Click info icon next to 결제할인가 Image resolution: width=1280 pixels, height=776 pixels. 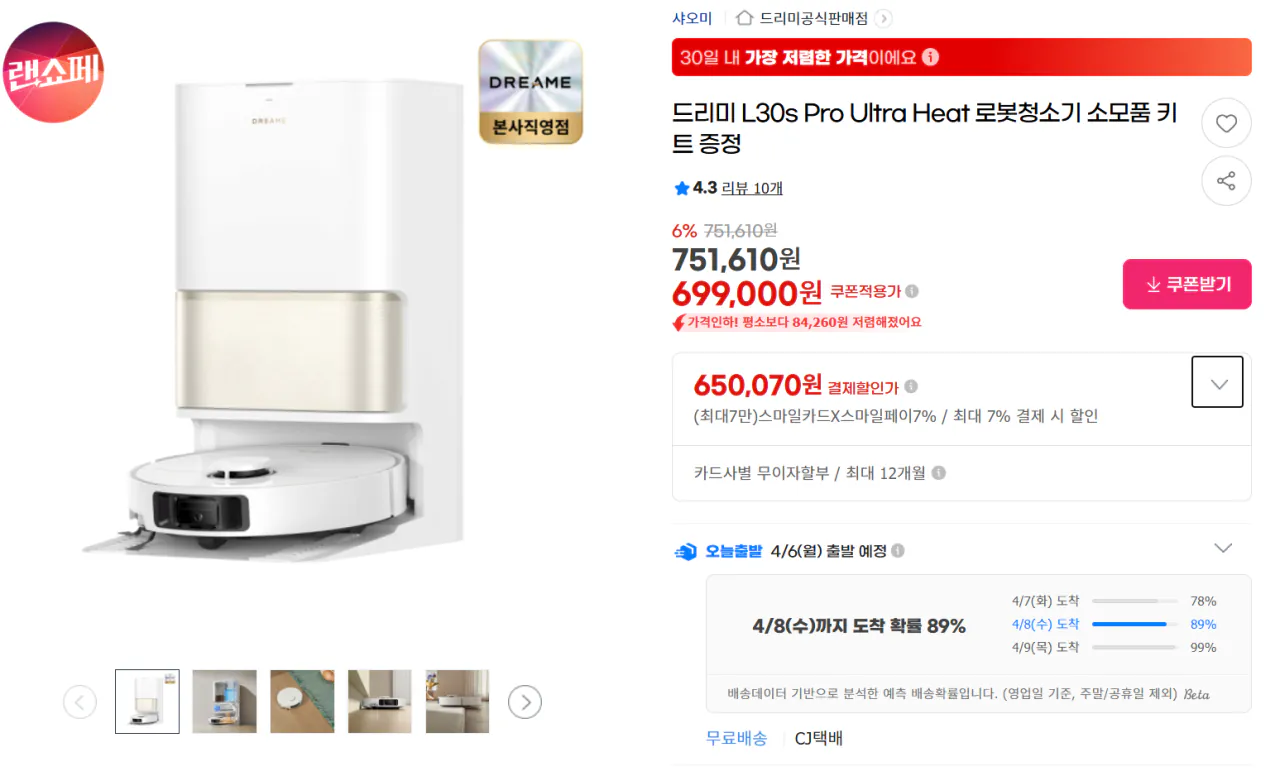(x=911, y=387)
